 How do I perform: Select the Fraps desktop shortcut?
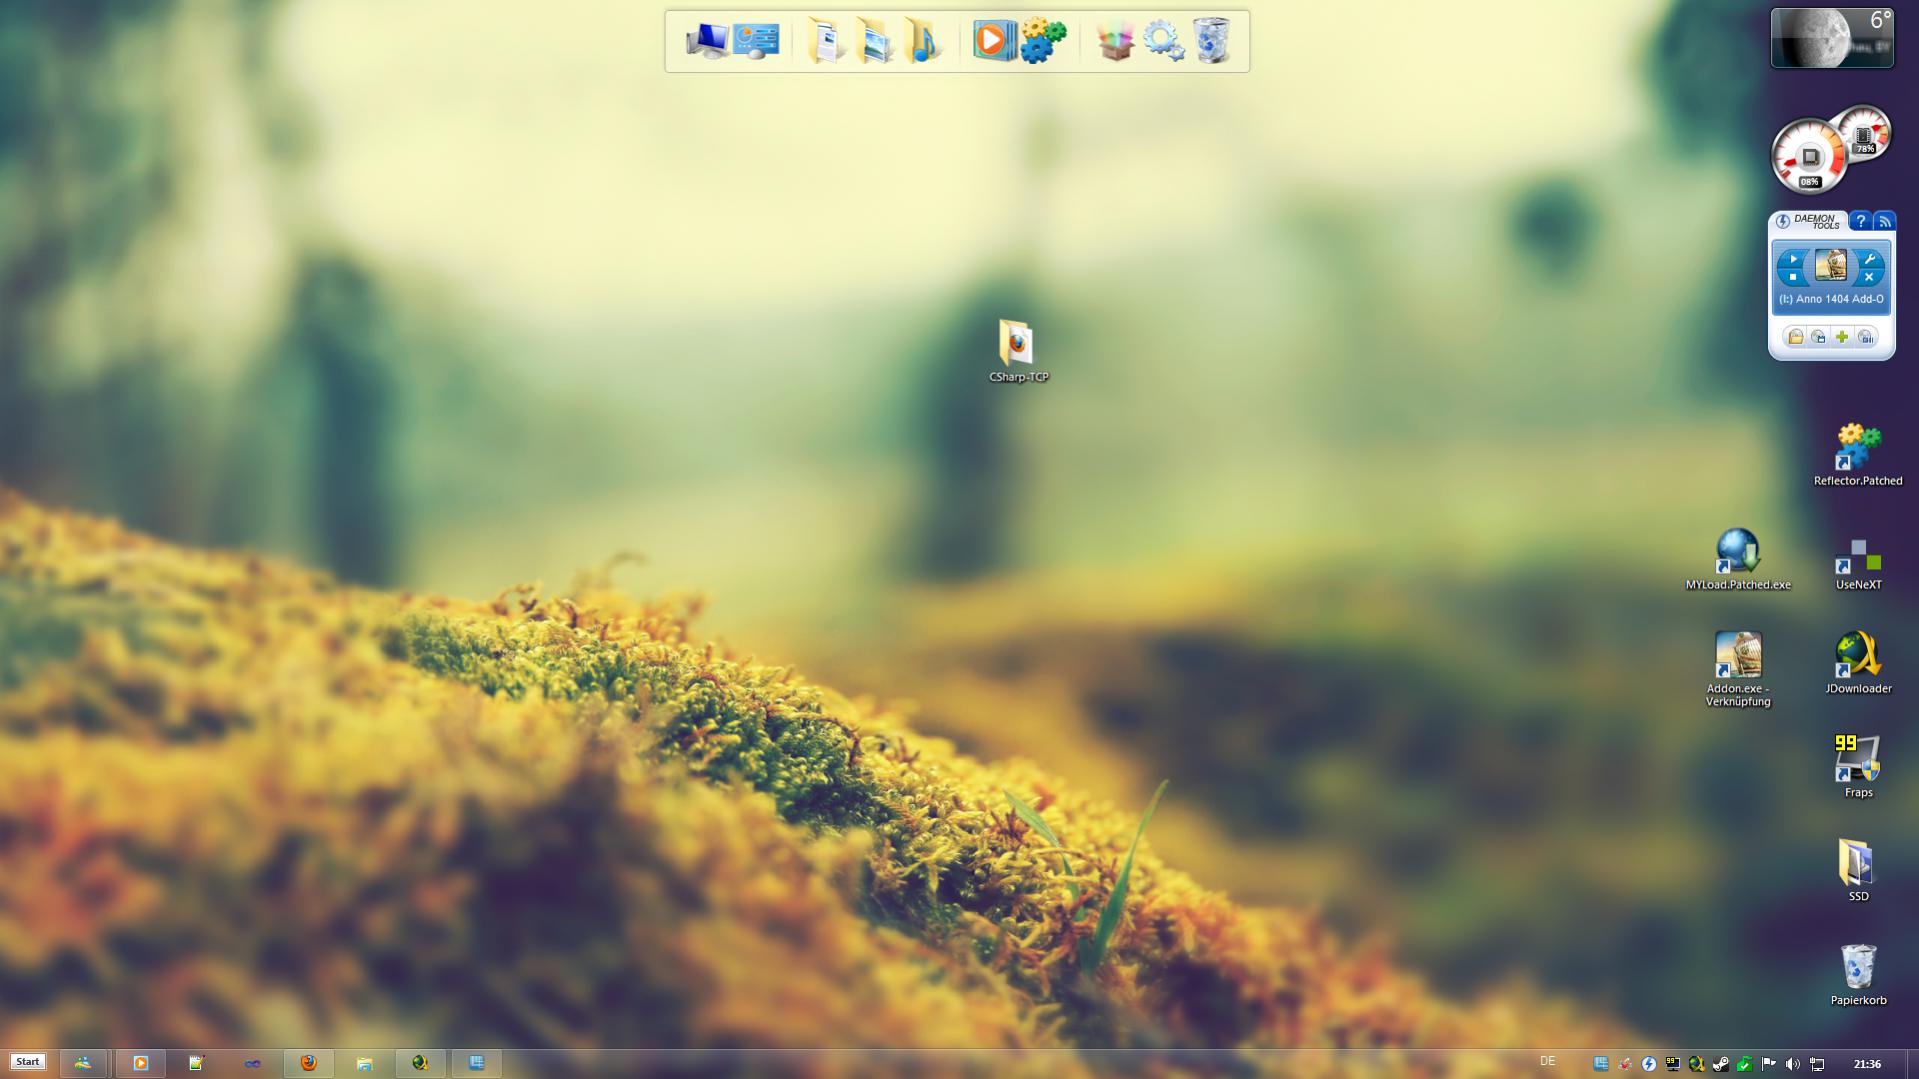coord(1857,761)
